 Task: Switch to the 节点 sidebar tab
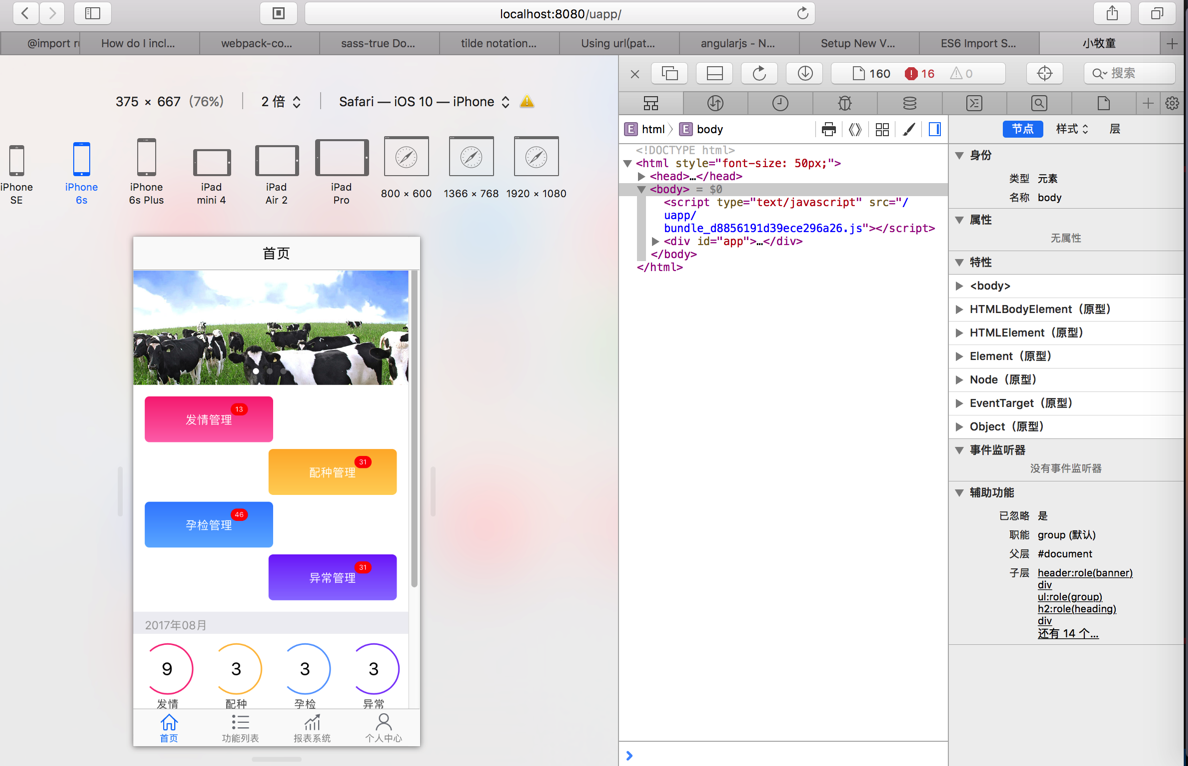pyautogui.click(x=1023, y=129)
